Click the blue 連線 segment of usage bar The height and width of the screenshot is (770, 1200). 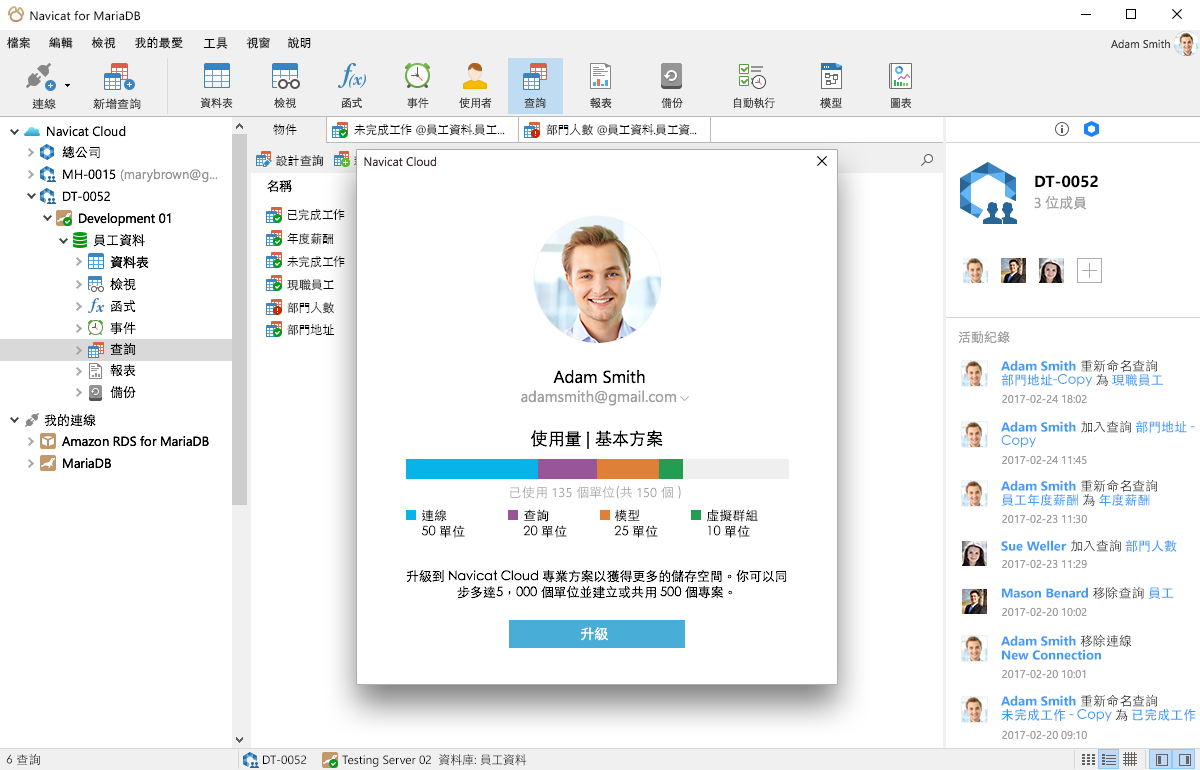pos(472,469)
